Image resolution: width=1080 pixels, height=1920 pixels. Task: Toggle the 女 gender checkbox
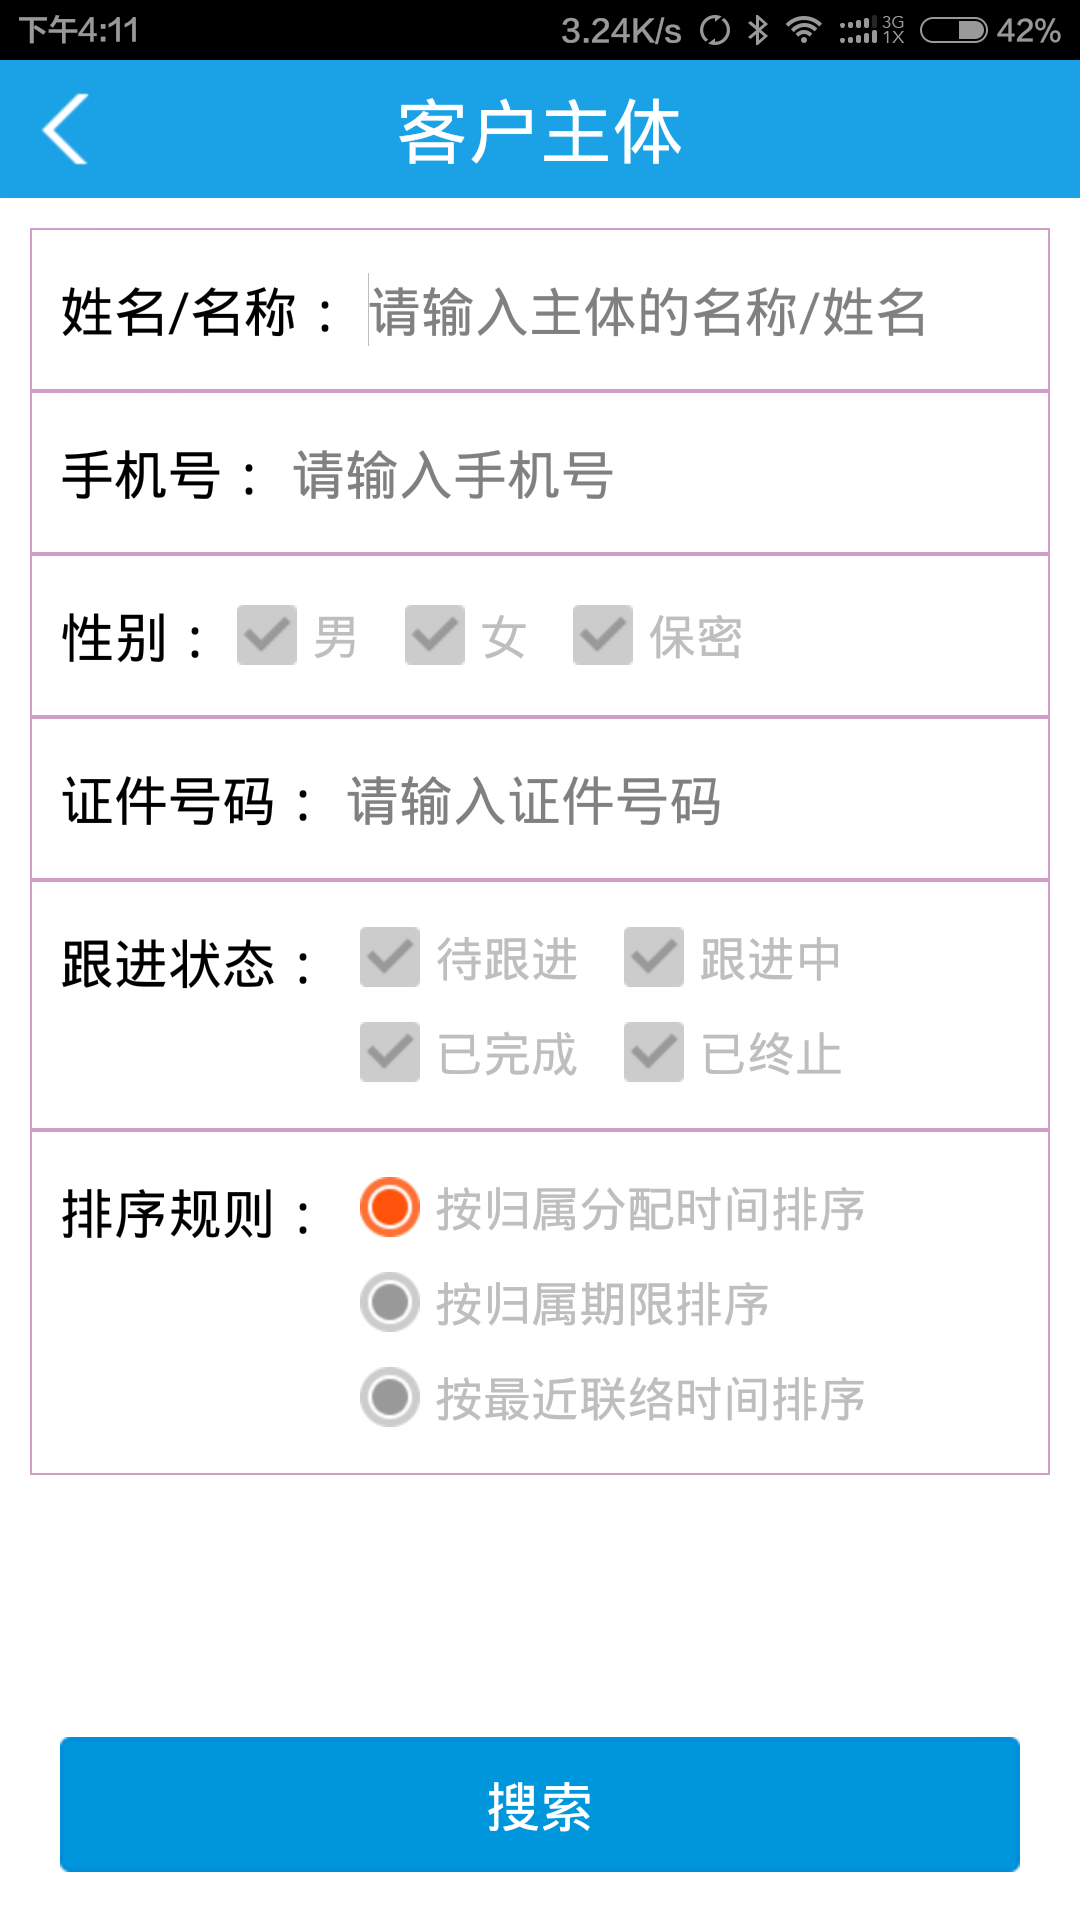pos(435,635)
